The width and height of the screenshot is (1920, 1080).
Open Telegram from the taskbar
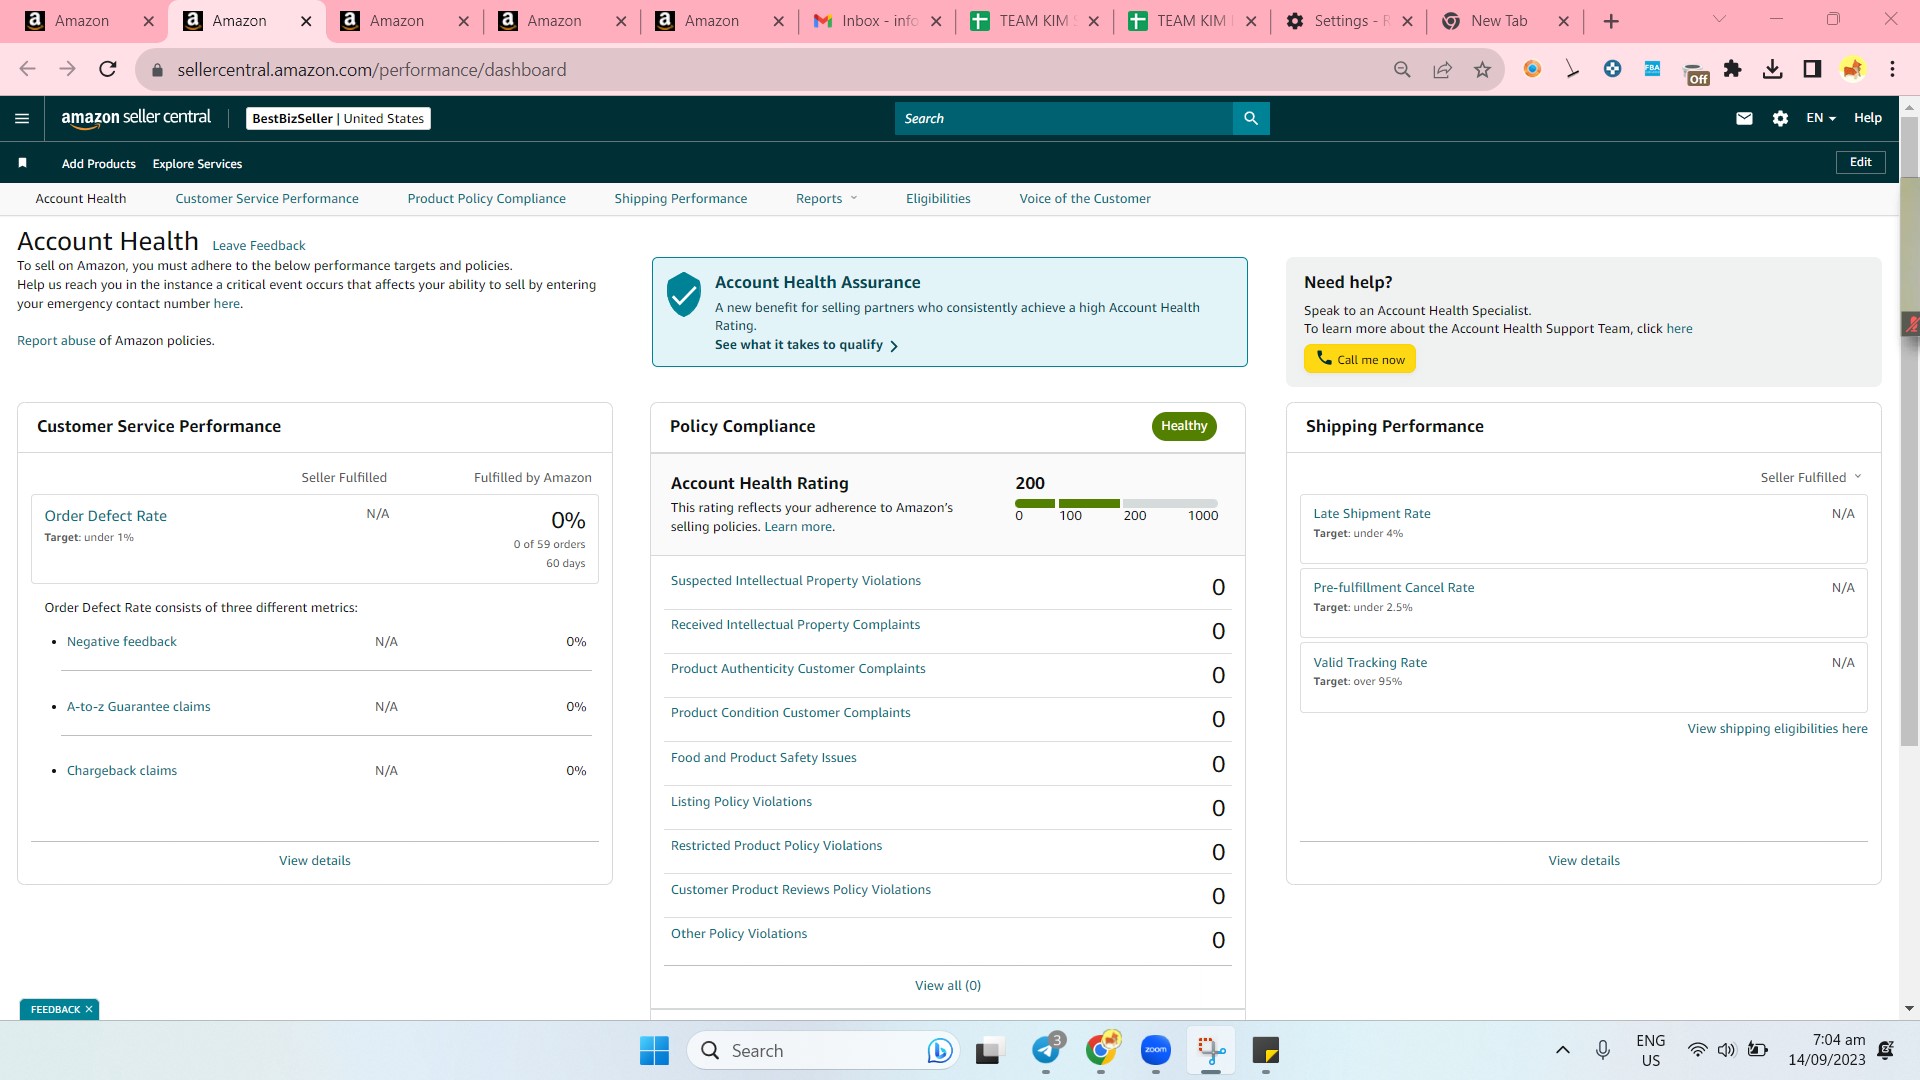tap(1046, 1050)
